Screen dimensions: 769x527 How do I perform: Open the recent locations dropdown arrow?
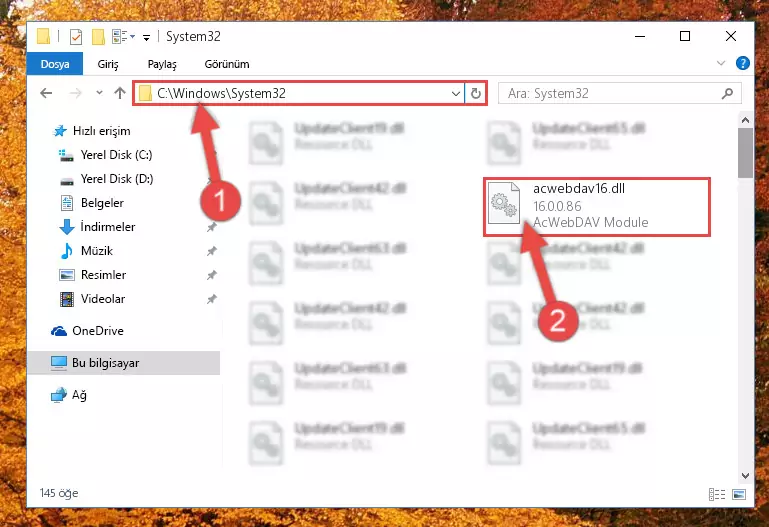99,93
